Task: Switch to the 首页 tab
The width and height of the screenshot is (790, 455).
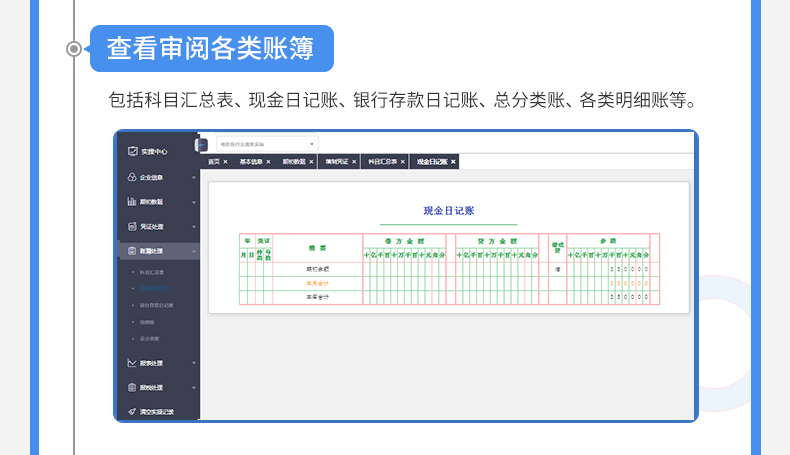Action: 214,162
